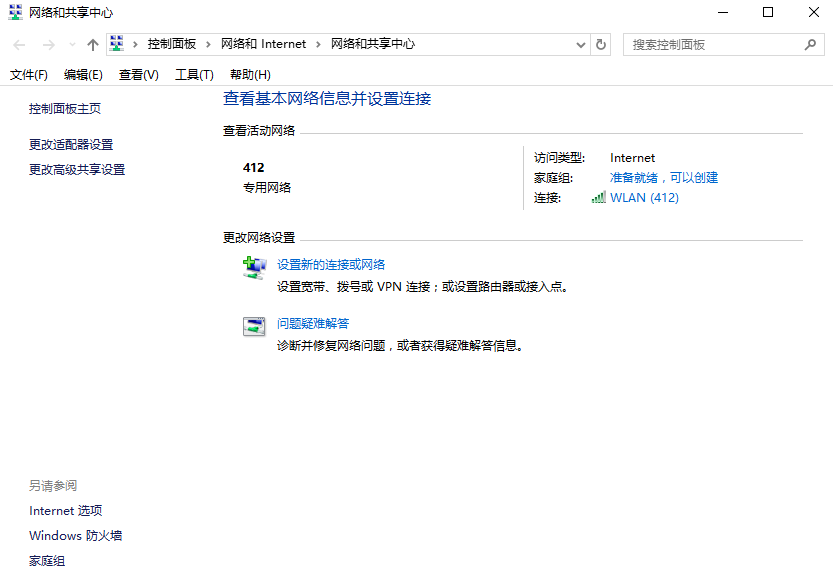Screen dimensions: 833x587
Task: Open the recent locations dropdown arrow
Action: click(x=72, y=45)
